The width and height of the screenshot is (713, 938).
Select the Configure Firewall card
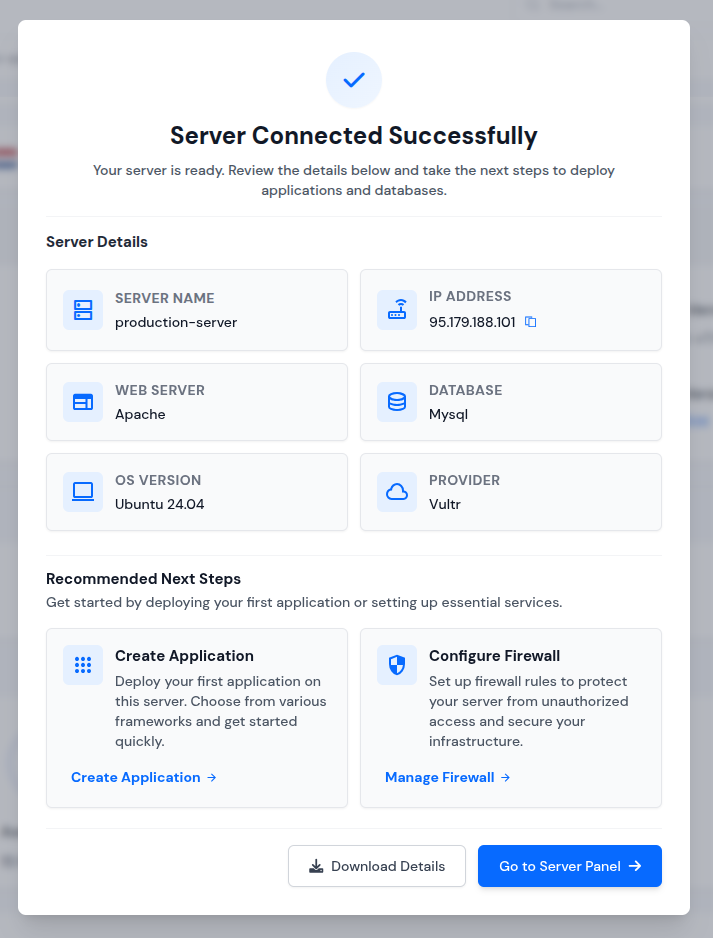coord(510,718)
